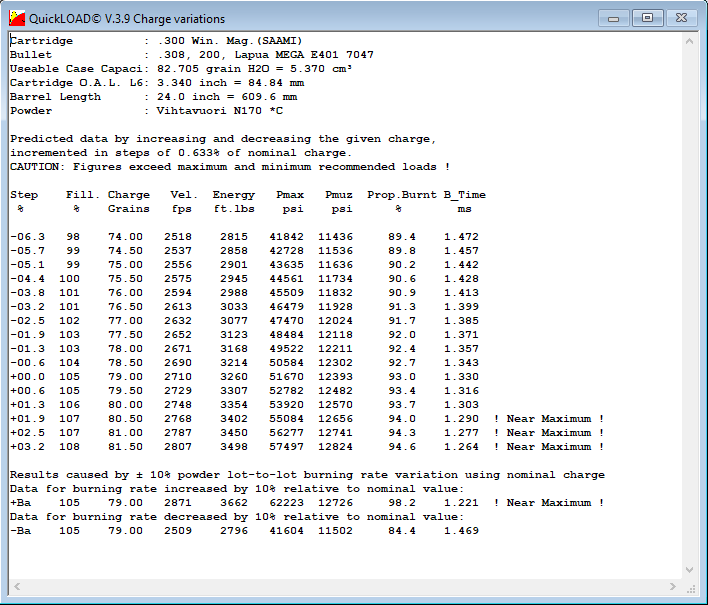Viewport: 708px width, 605px height.
Task: Click Near Maximum warning on 81.00 row
Action: coord(549,433)
